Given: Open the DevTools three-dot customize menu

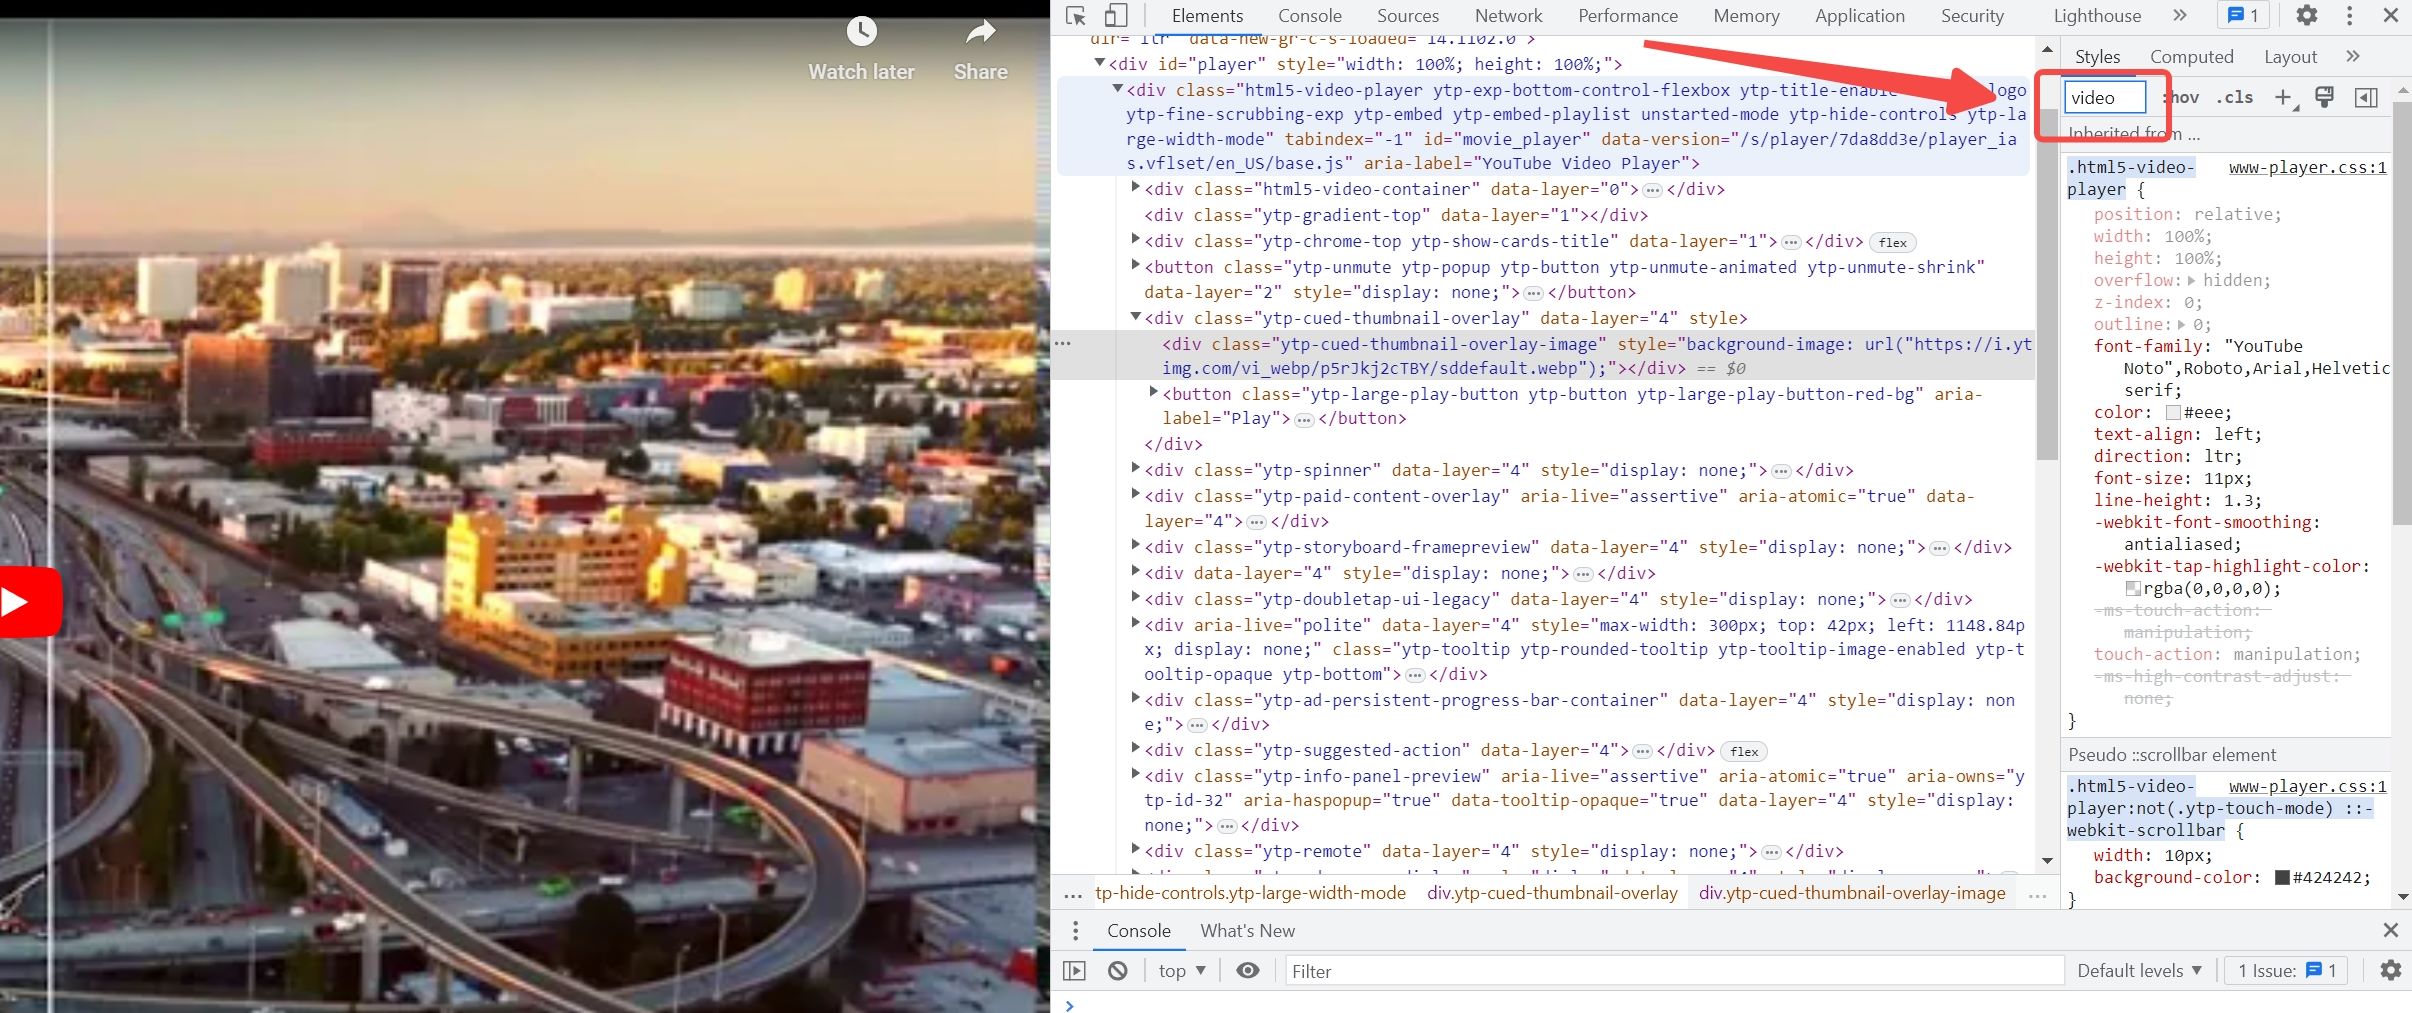Looking at the screenshot, I should (2350, 16).
